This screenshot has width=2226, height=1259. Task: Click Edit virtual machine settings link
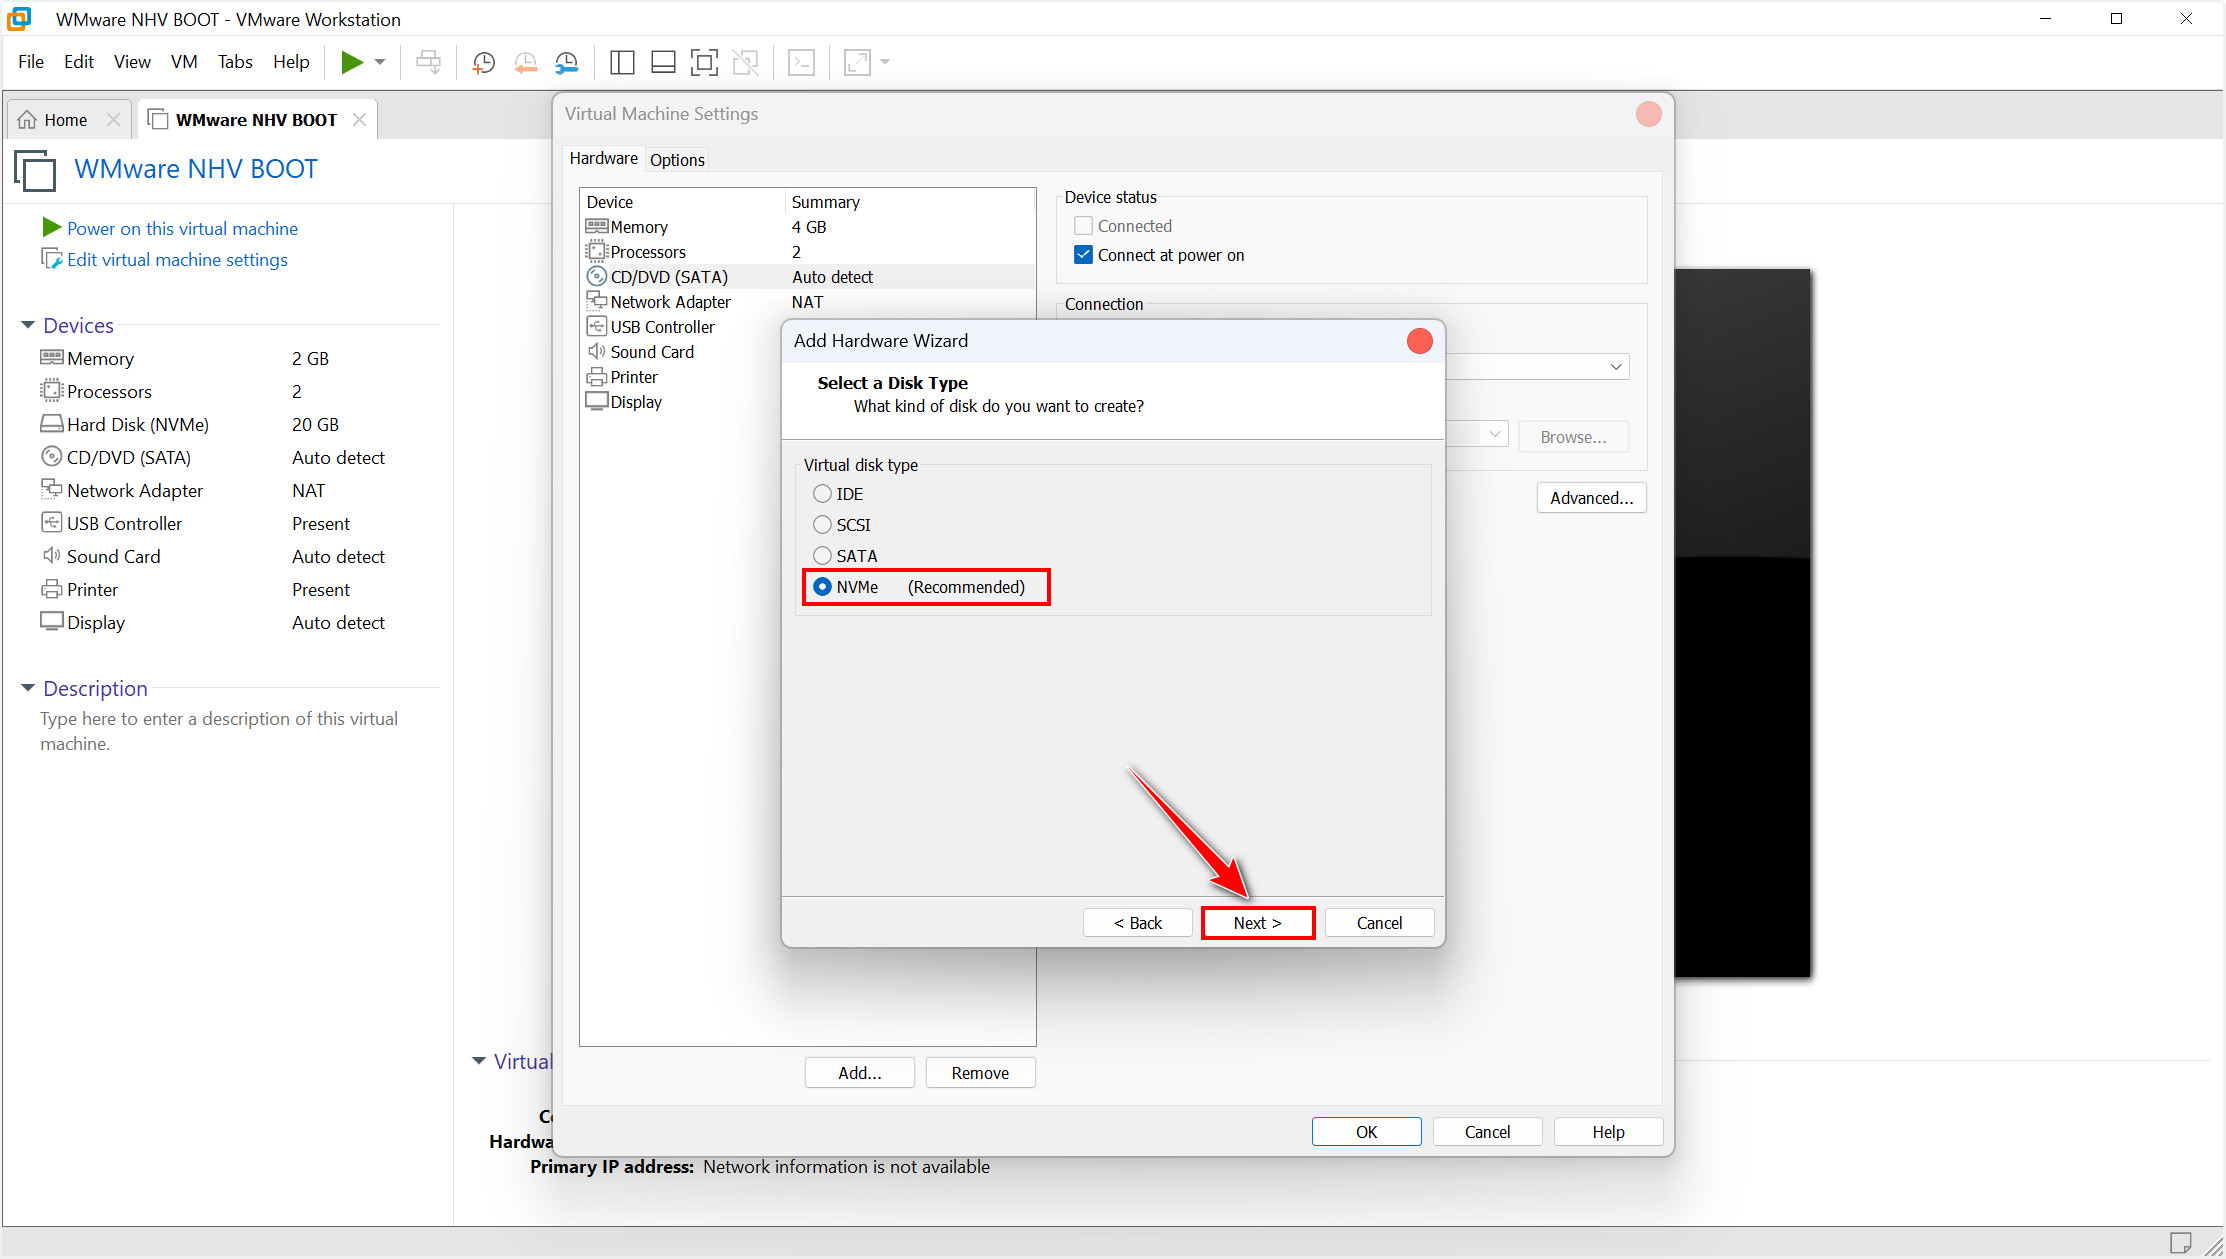click(177, 260)
